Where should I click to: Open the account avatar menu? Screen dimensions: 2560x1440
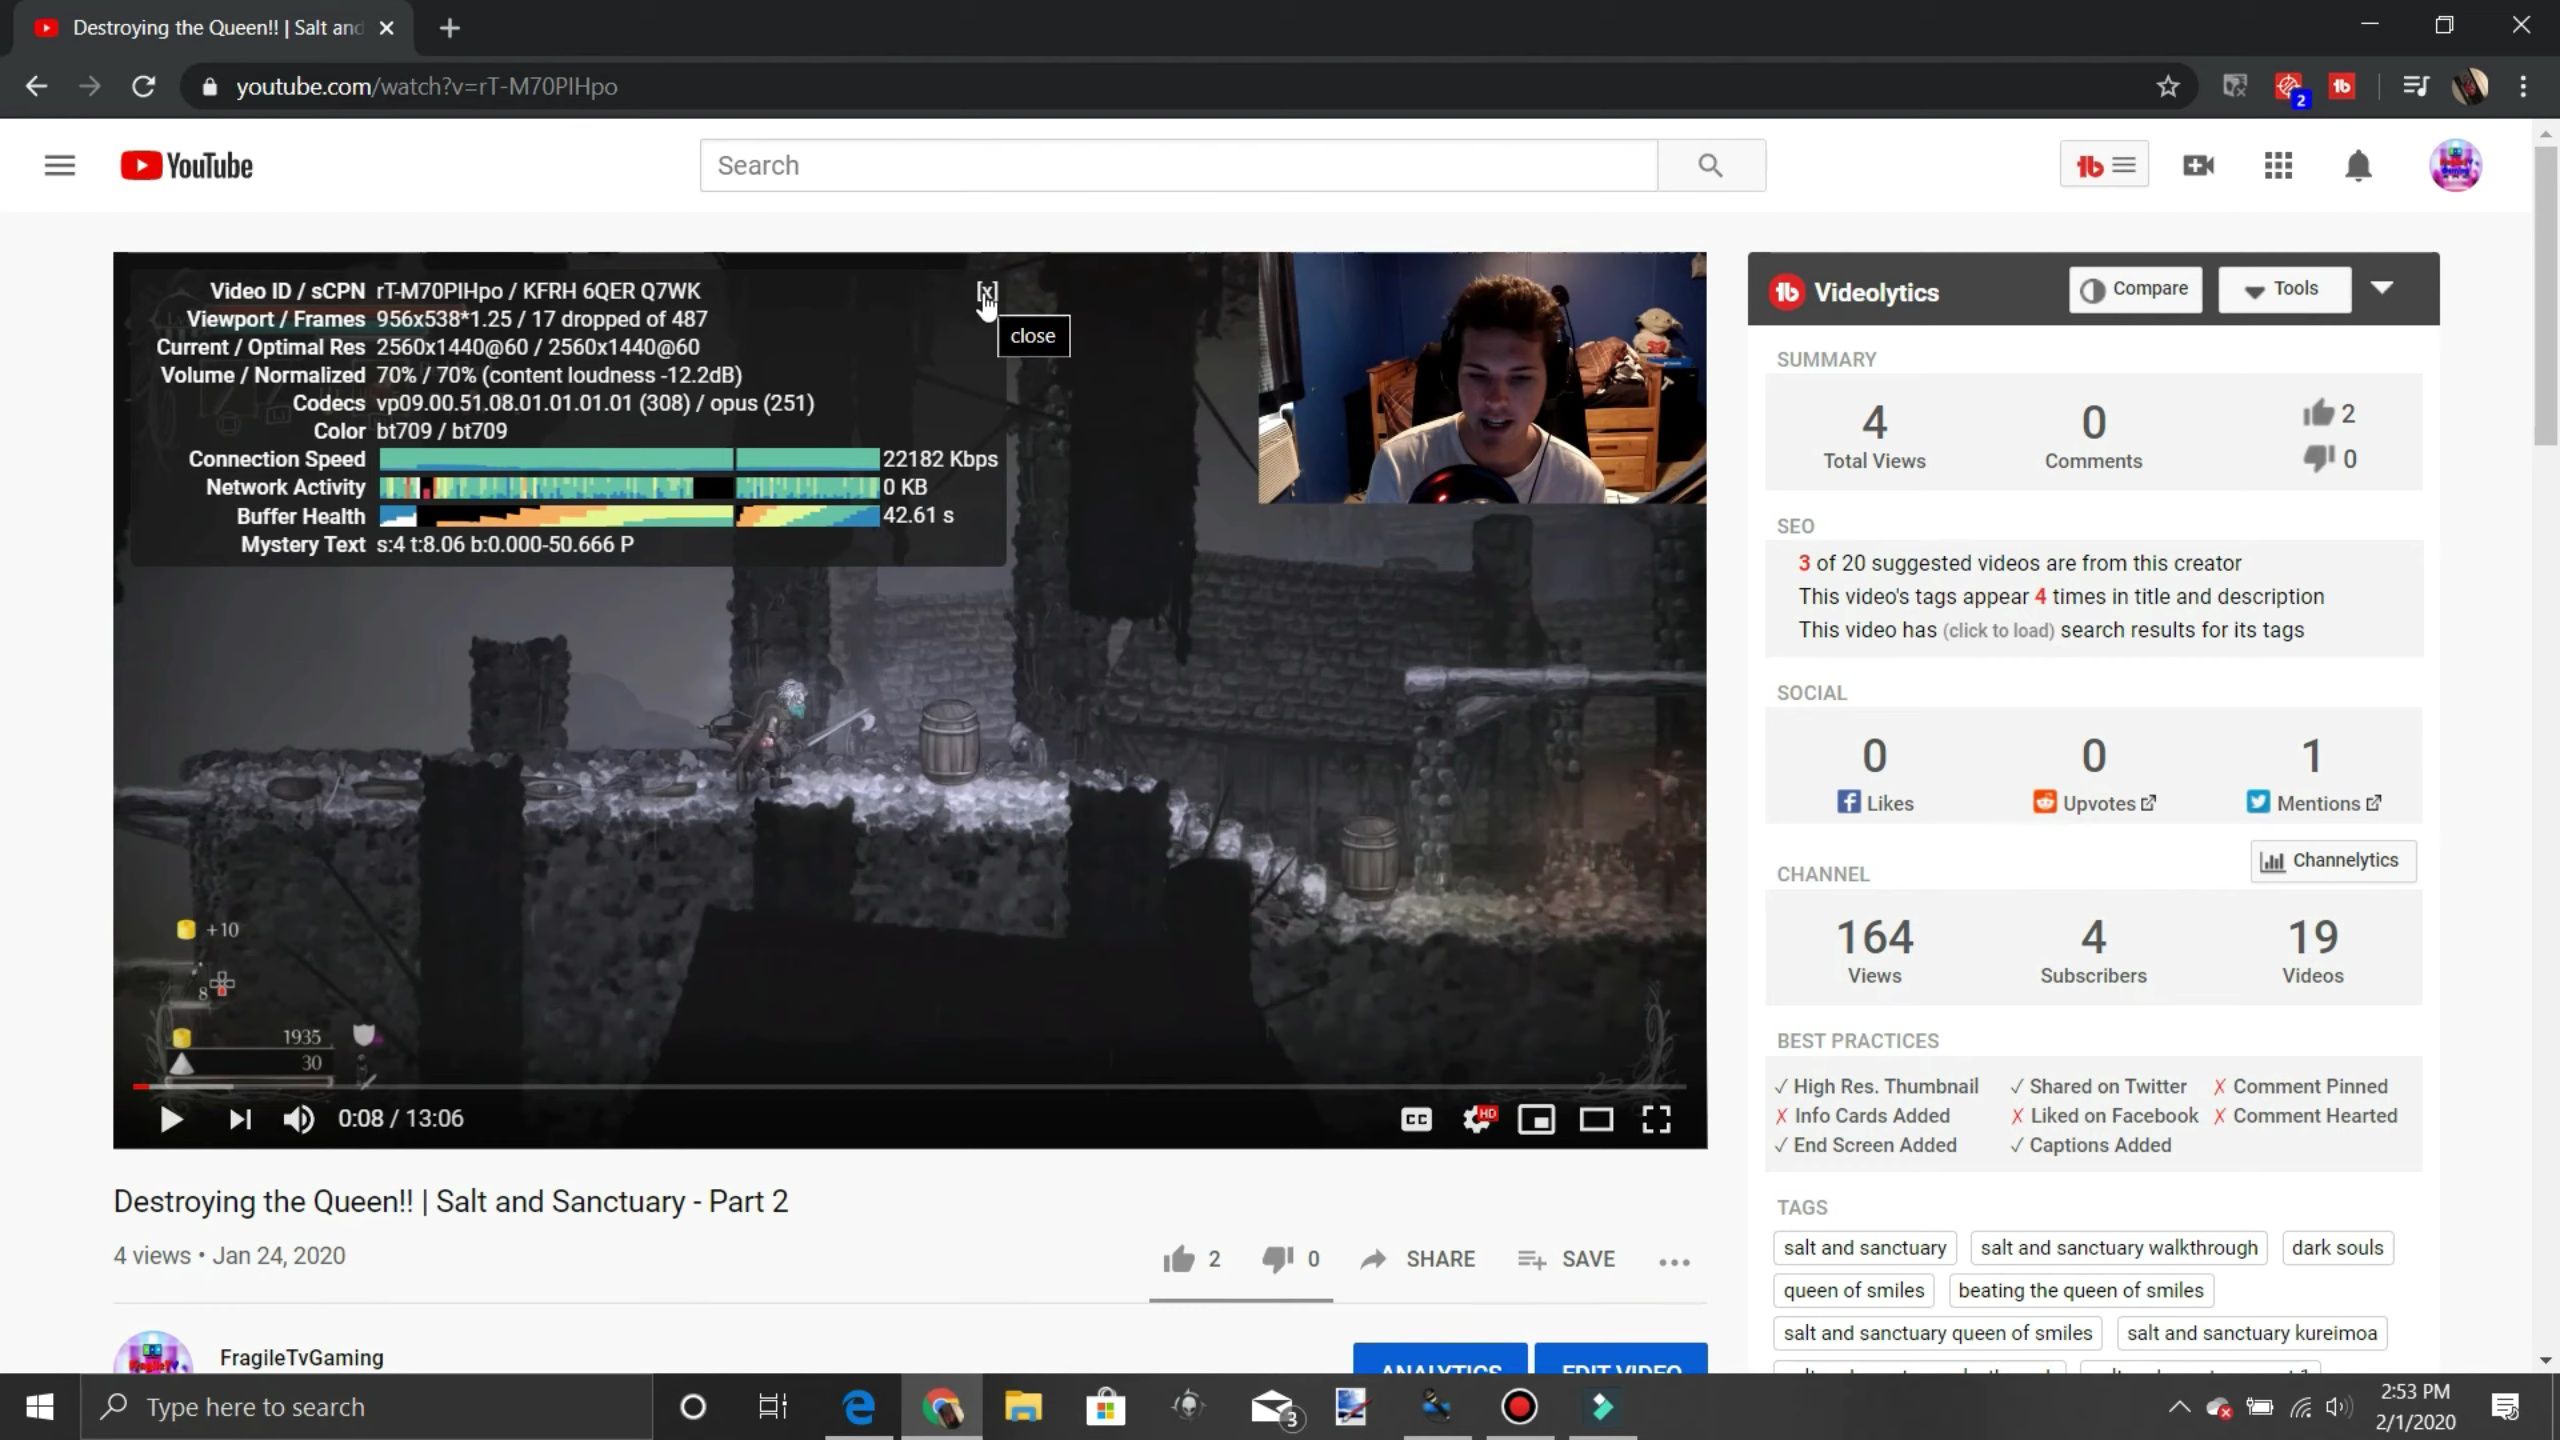(2455, 165)
